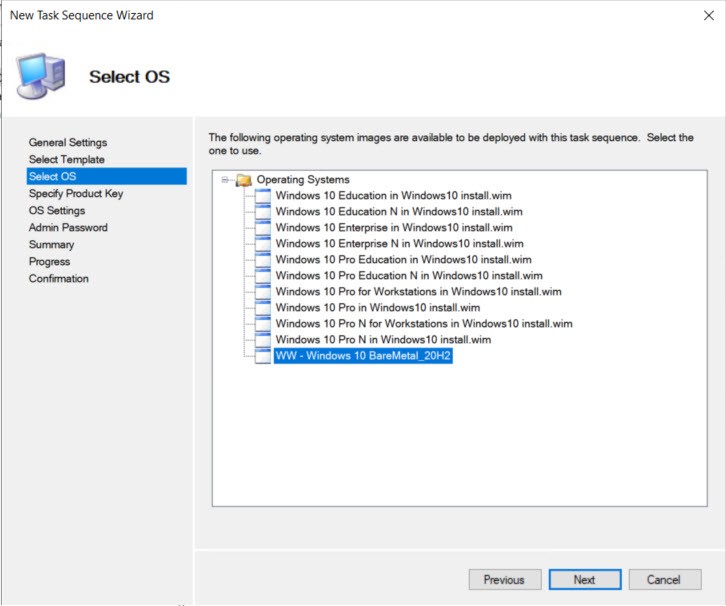Select Windows 10 Pro Education N entry
The height and width of the screenshot is (606, 726).
pyautogui.click(x=409, y=275)
